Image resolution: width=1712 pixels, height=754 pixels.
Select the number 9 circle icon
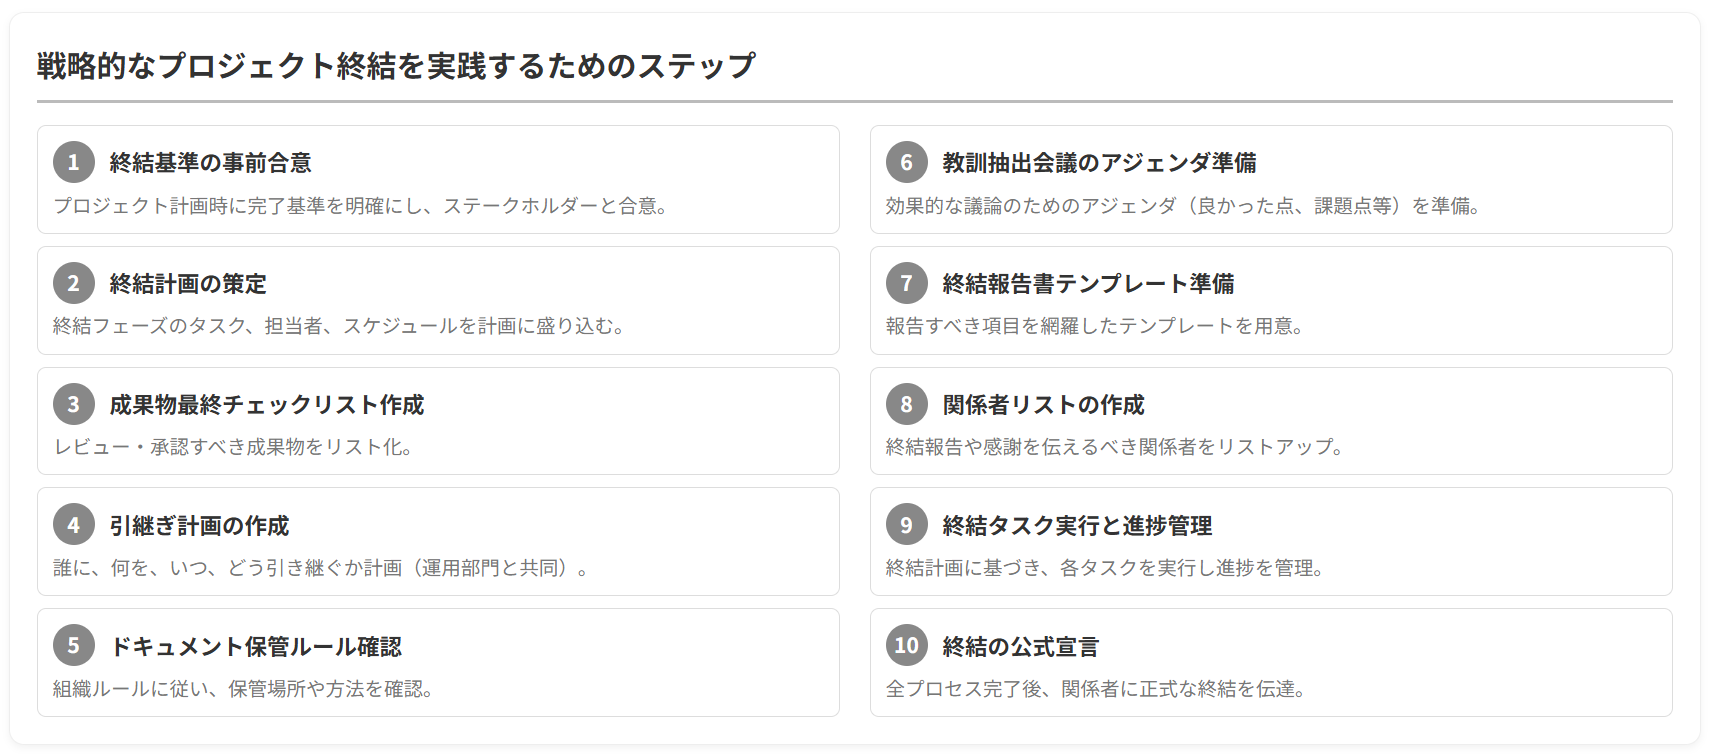(907, 525)
